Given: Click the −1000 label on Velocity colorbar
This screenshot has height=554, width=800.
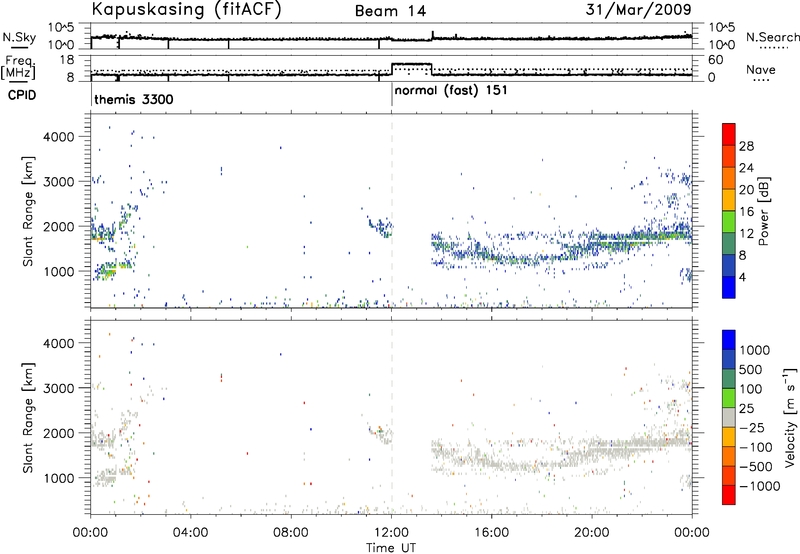Looking at the screenshot, I should tap(760, 486).
